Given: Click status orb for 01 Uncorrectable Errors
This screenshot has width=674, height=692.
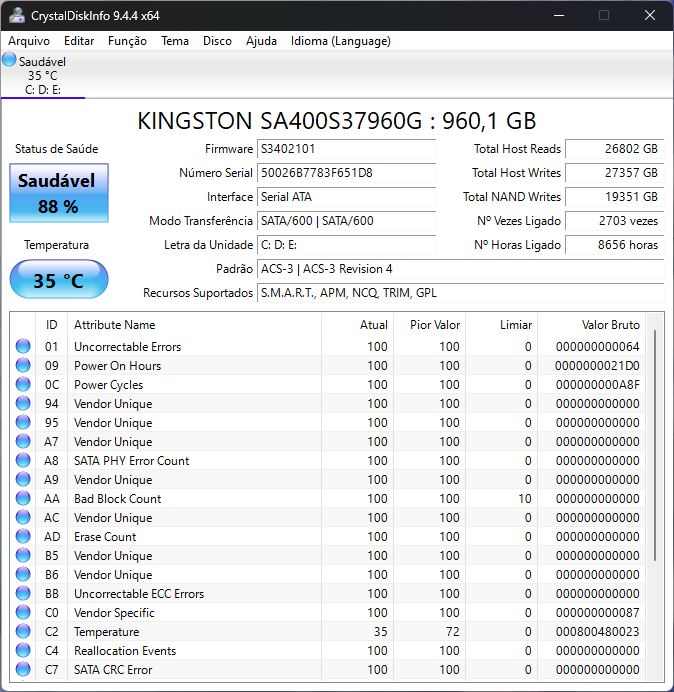Looking at the screenshot, I should pos(23,346).
